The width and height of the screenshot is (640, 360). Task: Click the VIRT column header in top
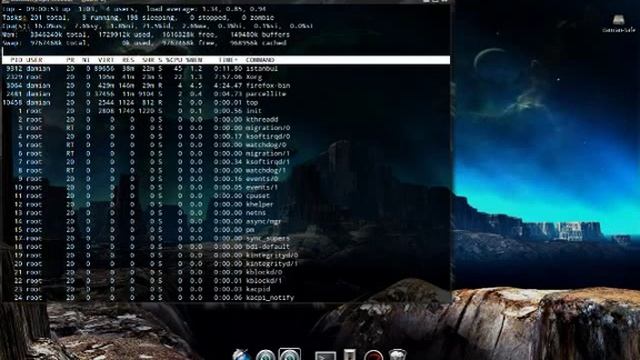click(106, 60)
